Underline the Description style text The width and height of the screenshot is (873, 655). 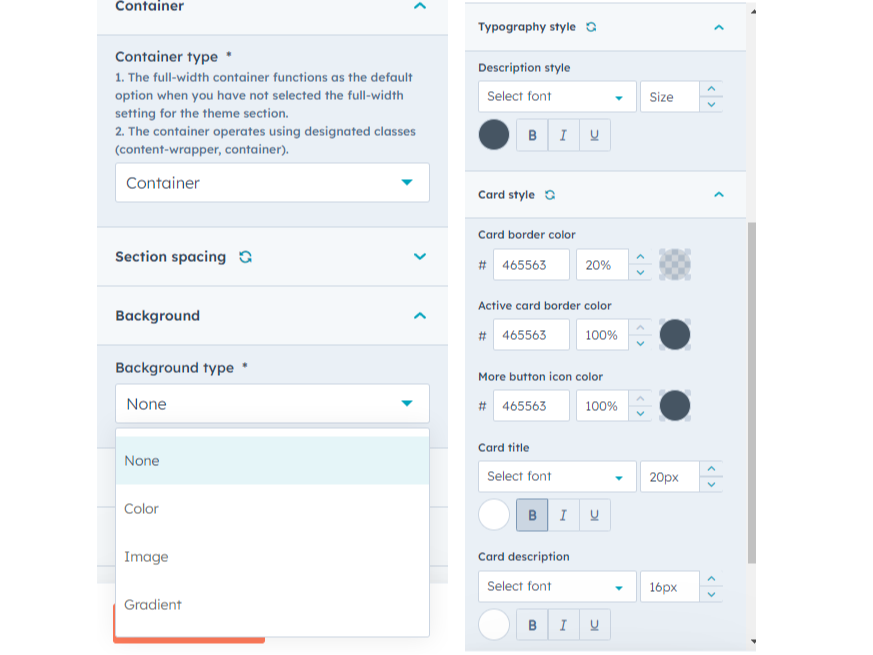pos(594,135)
